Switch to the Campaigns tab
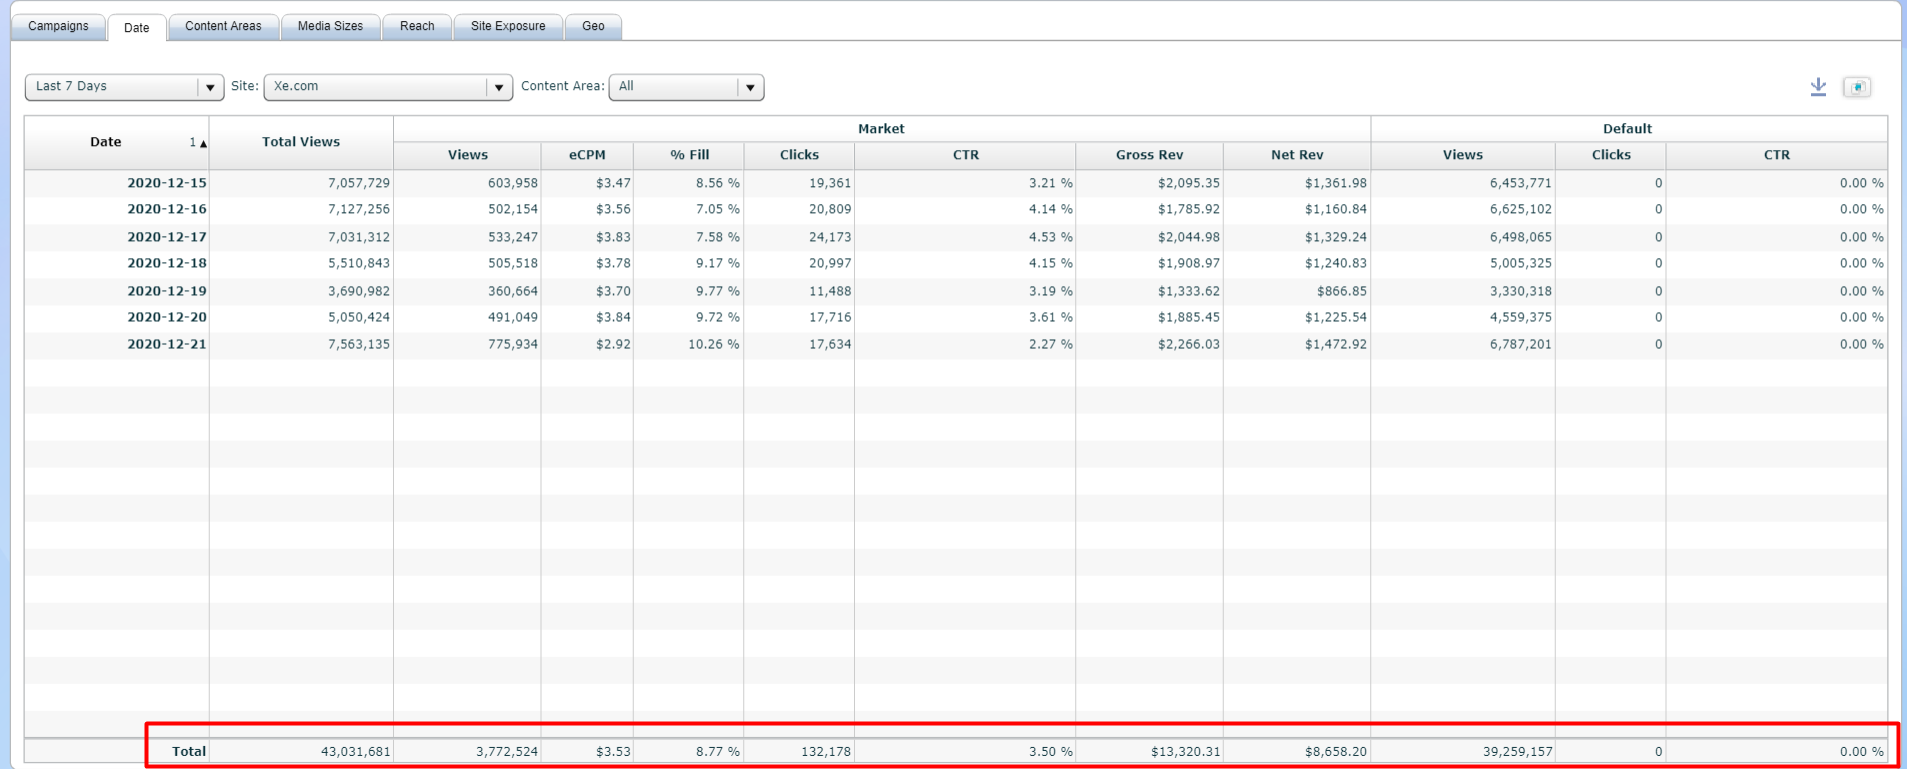Screen dimensions: 1907x769 [x=58, y=26]
